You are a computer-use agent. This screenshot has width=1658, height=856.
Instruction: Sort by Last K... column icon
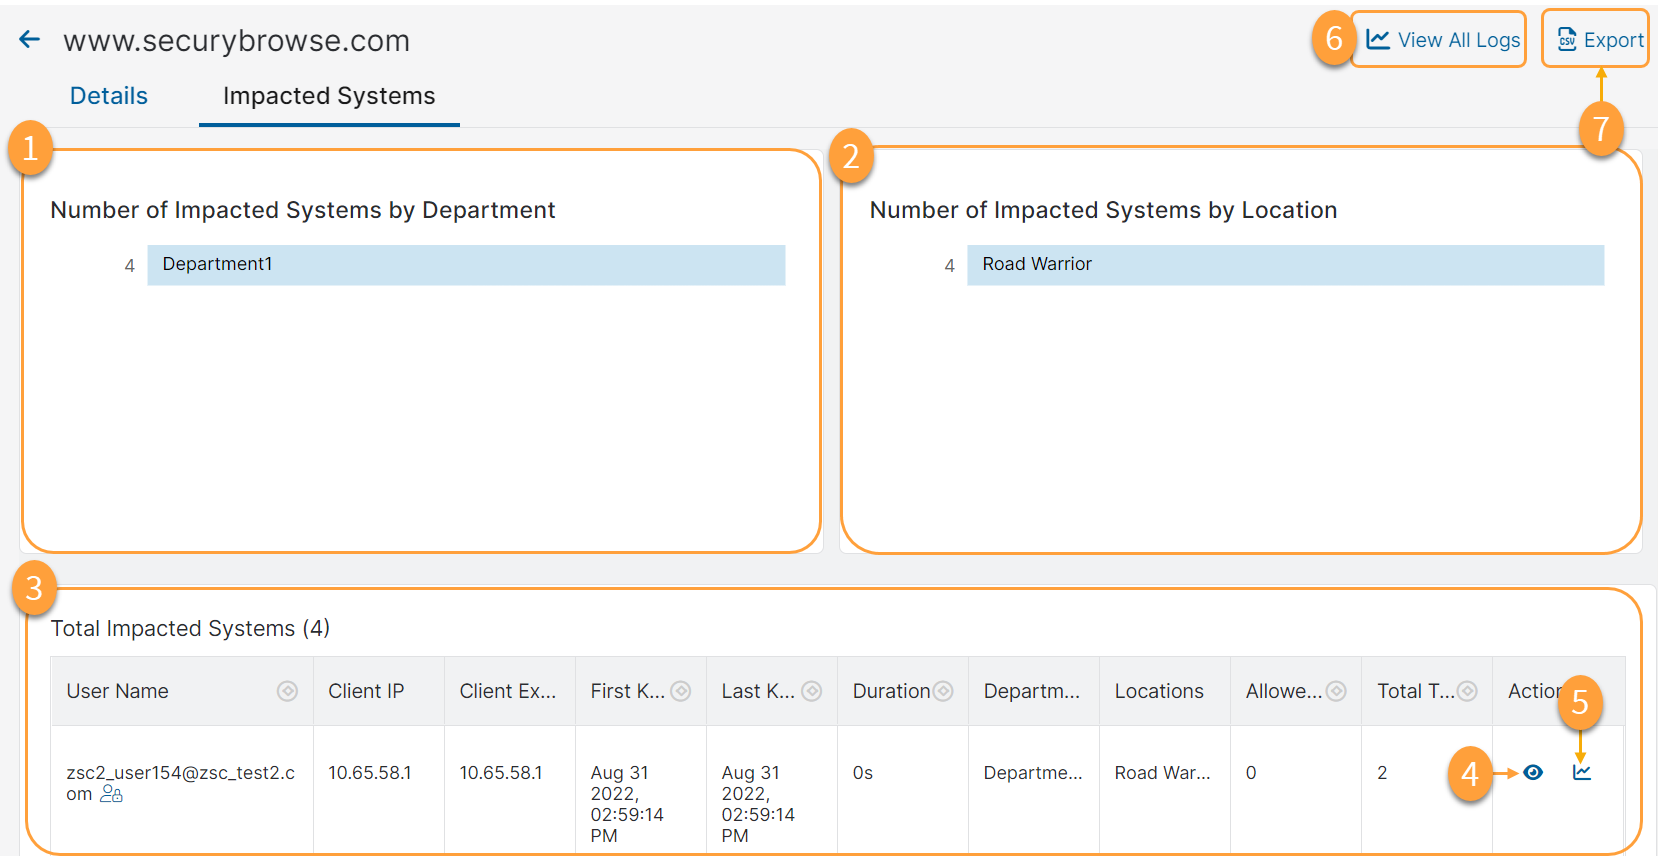pos(812,691)
